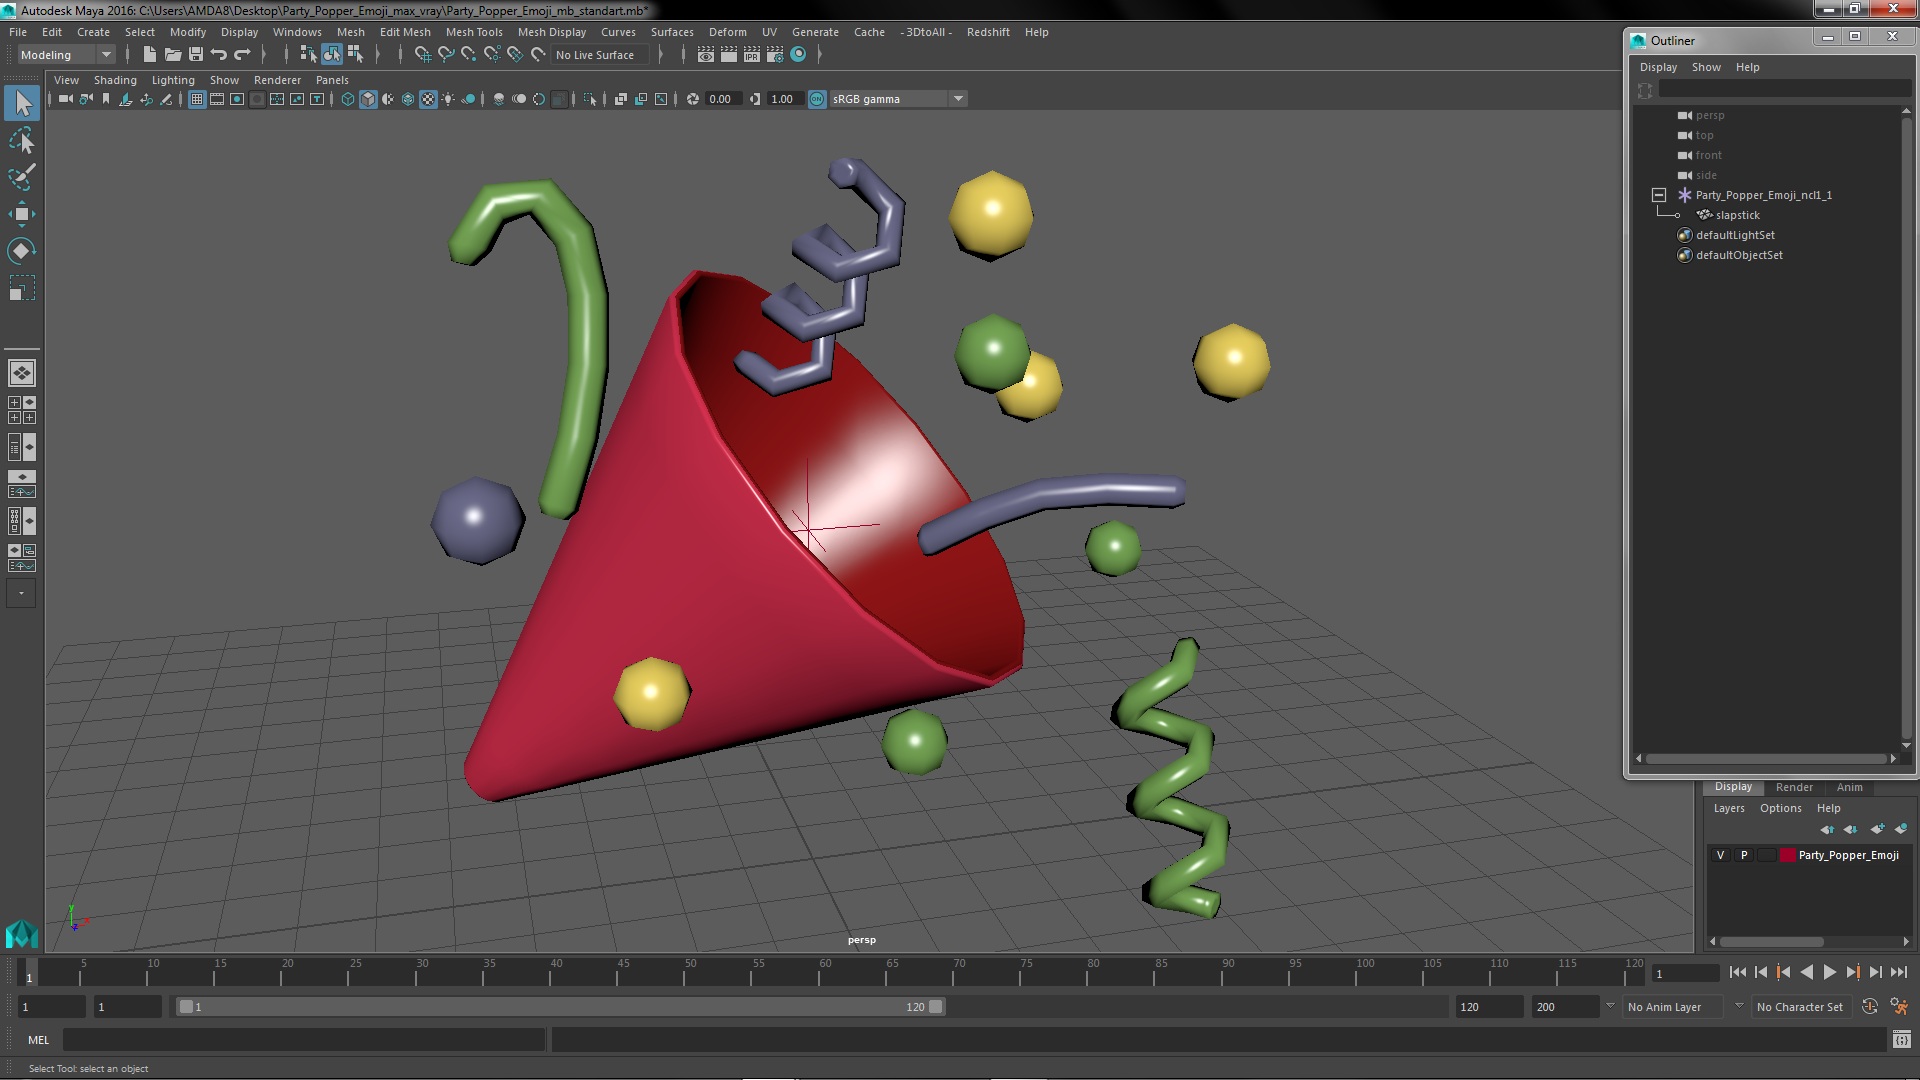Select the Lasso tool in the toolbox
Image resolution: width=1920 pixels, height=1080 pixels.
[21, 141]
